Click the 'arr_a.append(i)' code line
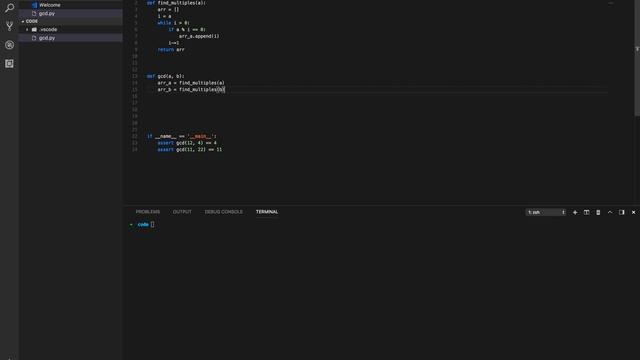 coord(199,36)
